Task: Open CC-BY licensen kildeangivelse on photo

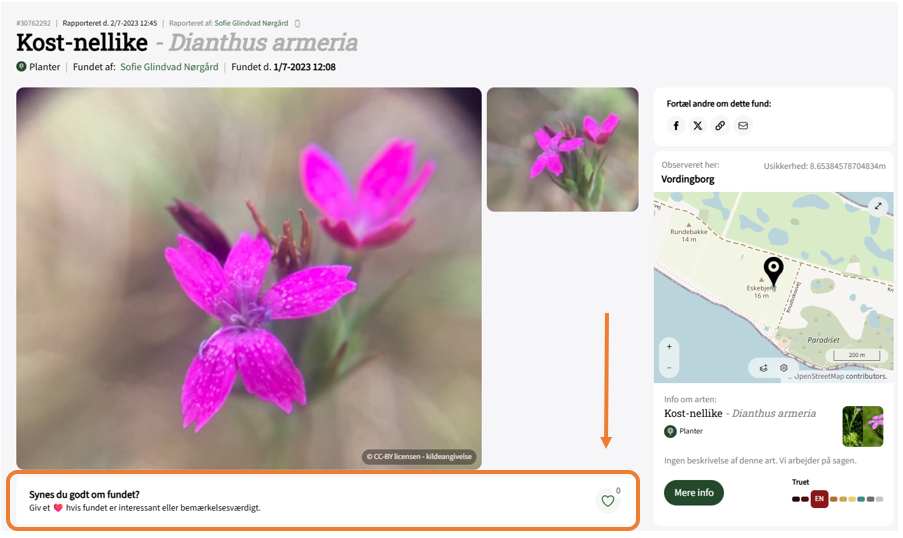Action: [x=419, y=457]
